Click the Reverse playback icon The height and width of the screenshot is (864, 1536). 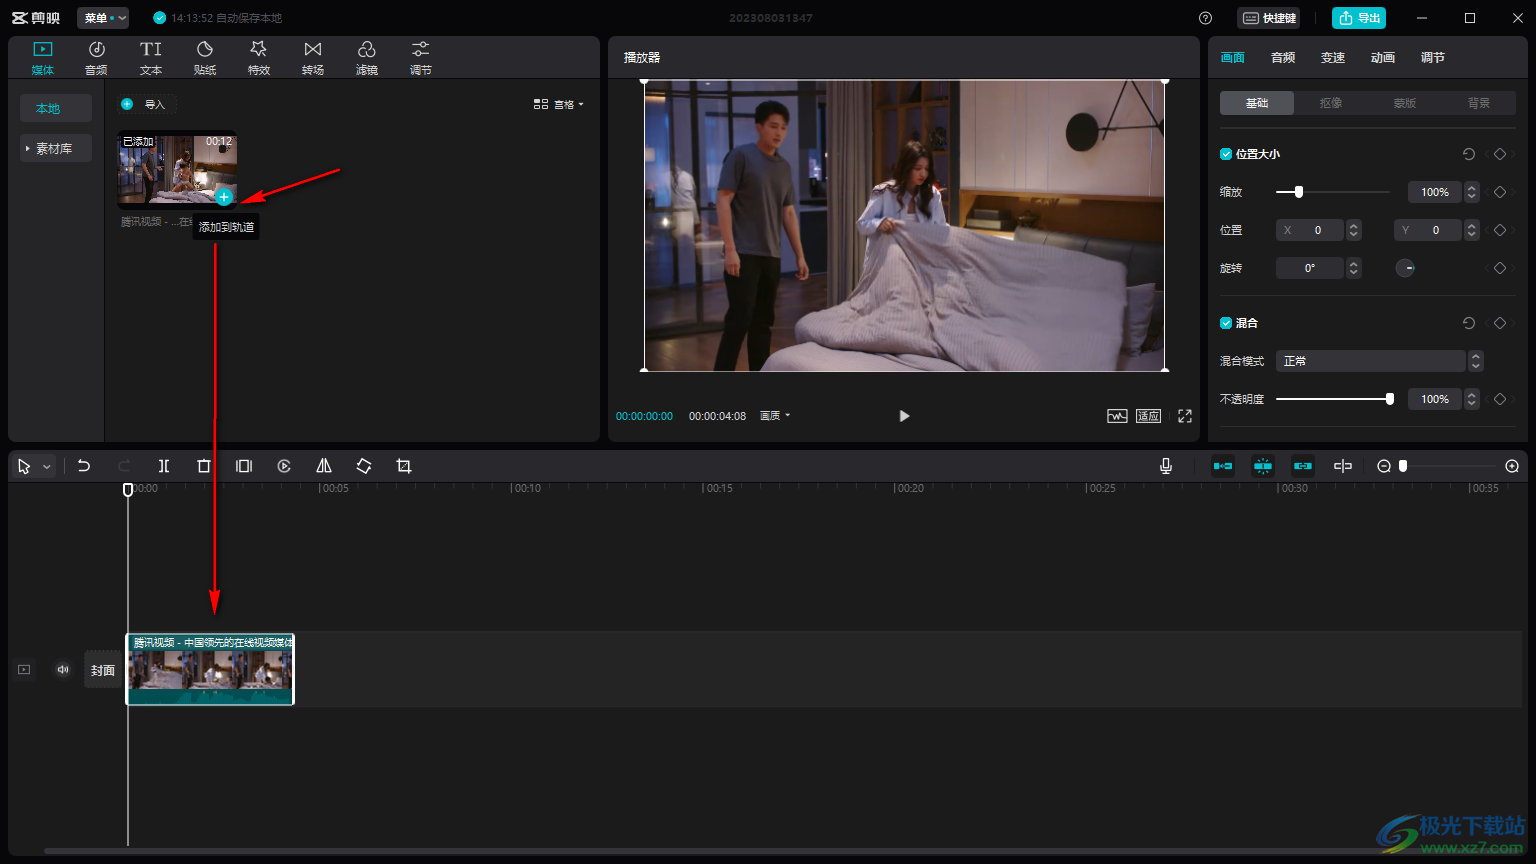284,466
